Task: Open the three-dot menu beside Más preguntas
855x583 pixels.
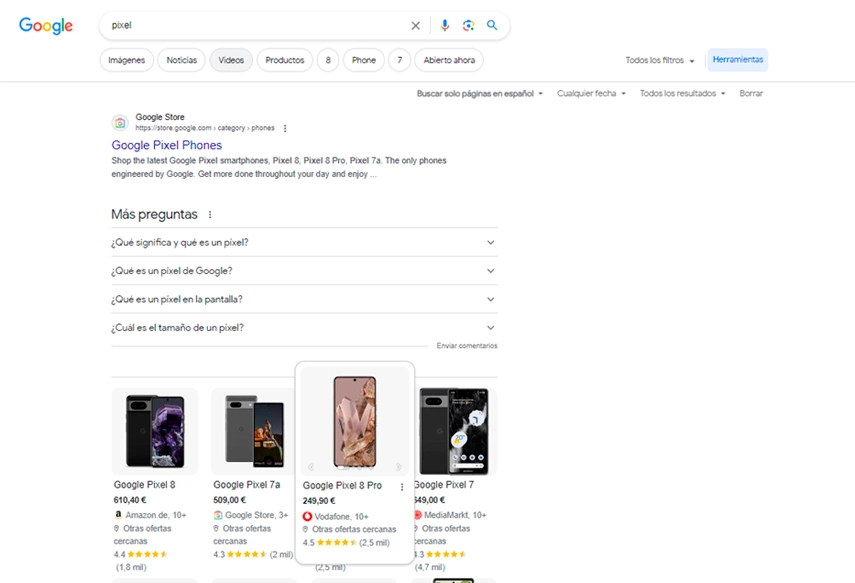Action: click(210, 214)
